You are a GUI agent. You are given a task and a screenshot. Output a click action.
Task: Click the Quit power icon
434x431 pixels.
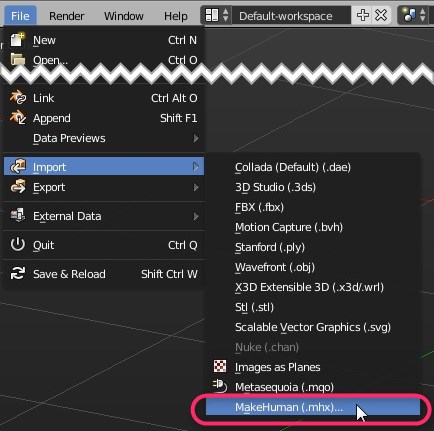[x=18, y=244]
